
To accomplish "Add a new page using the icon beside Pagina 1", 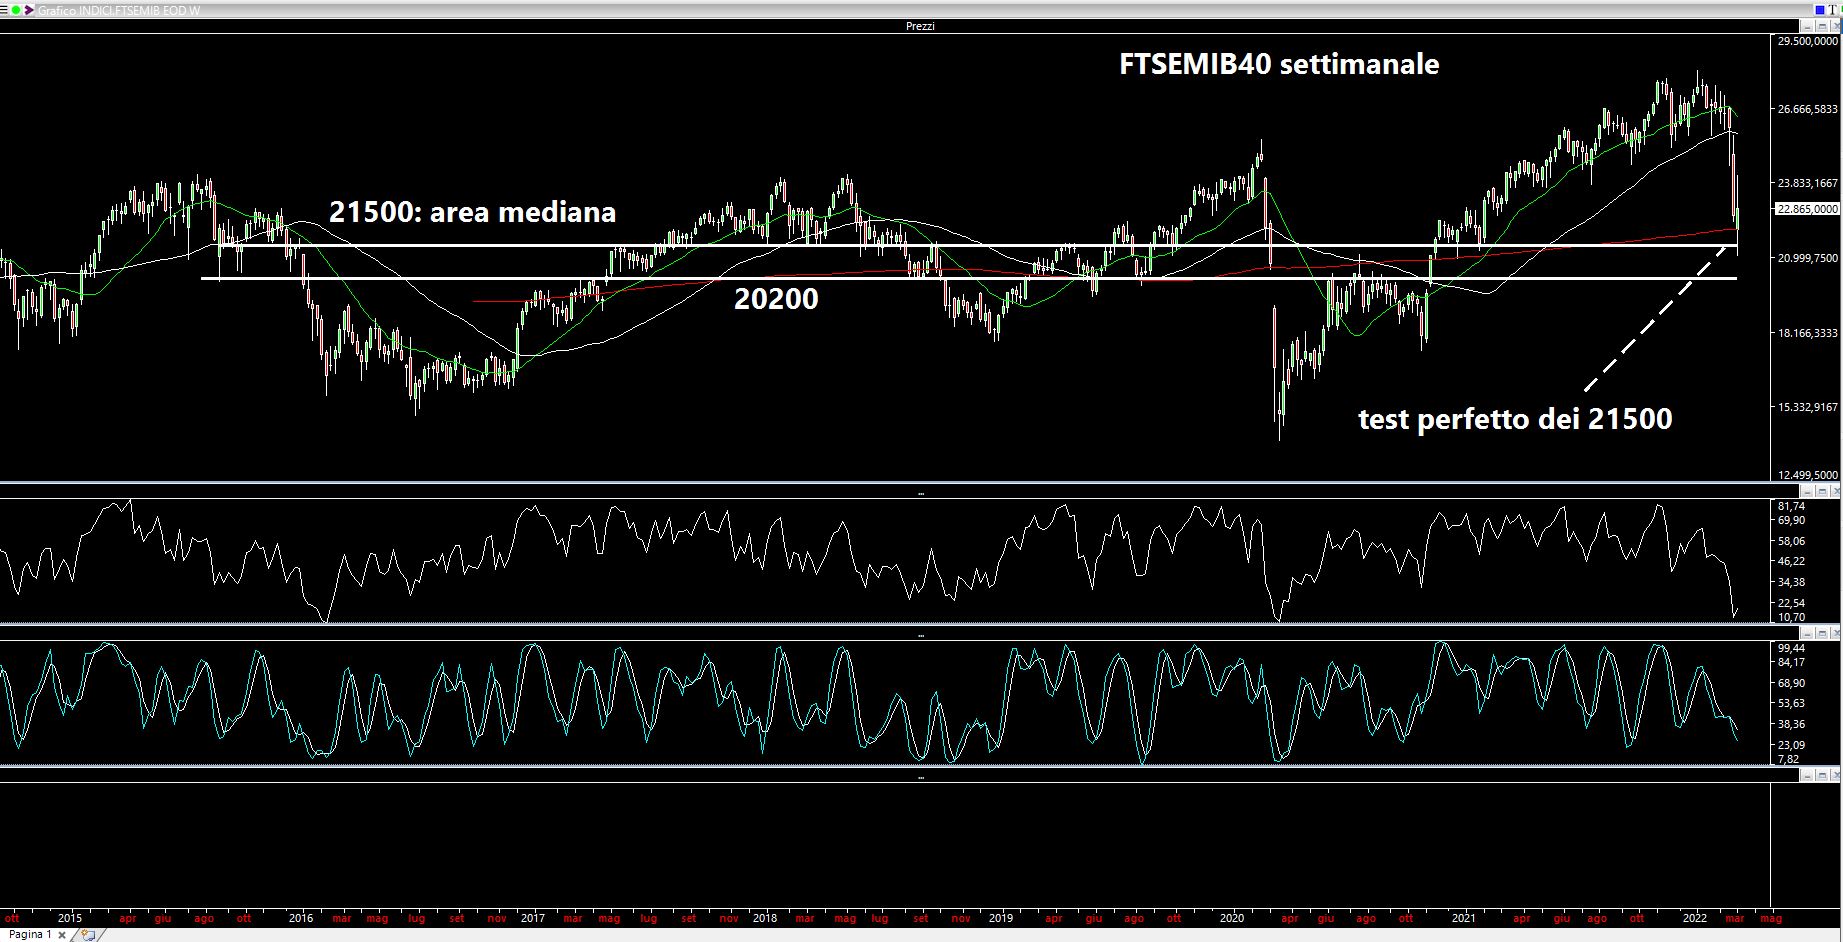I will [88, 935].
